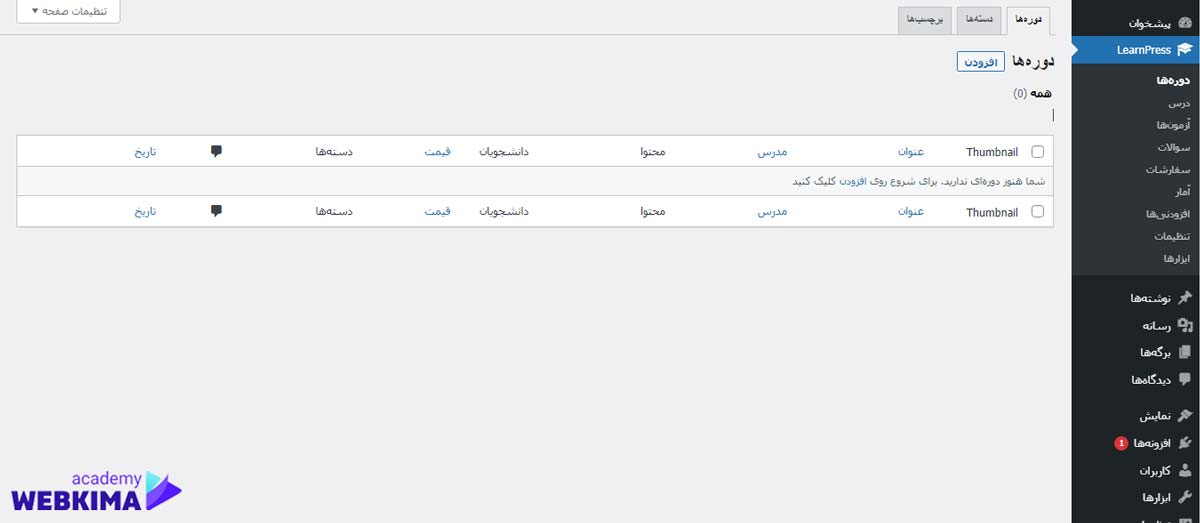Open the تنظیمات صفحه screen options dropdown
The width and height of the screenshot is (1200, 523).
click(69, 11)
